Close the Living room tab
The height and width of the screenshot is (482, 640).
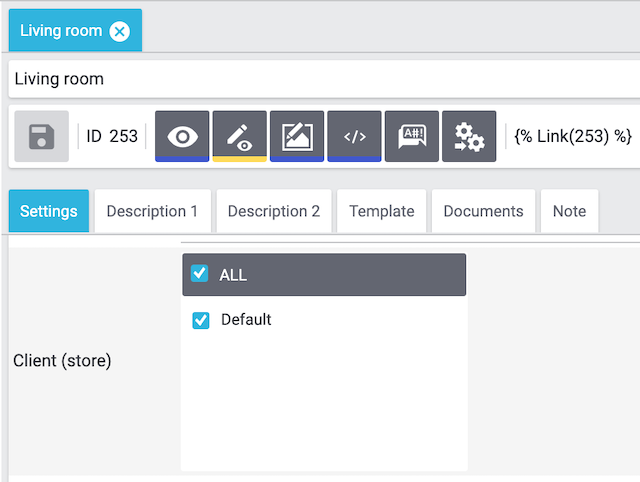point(120,31)
